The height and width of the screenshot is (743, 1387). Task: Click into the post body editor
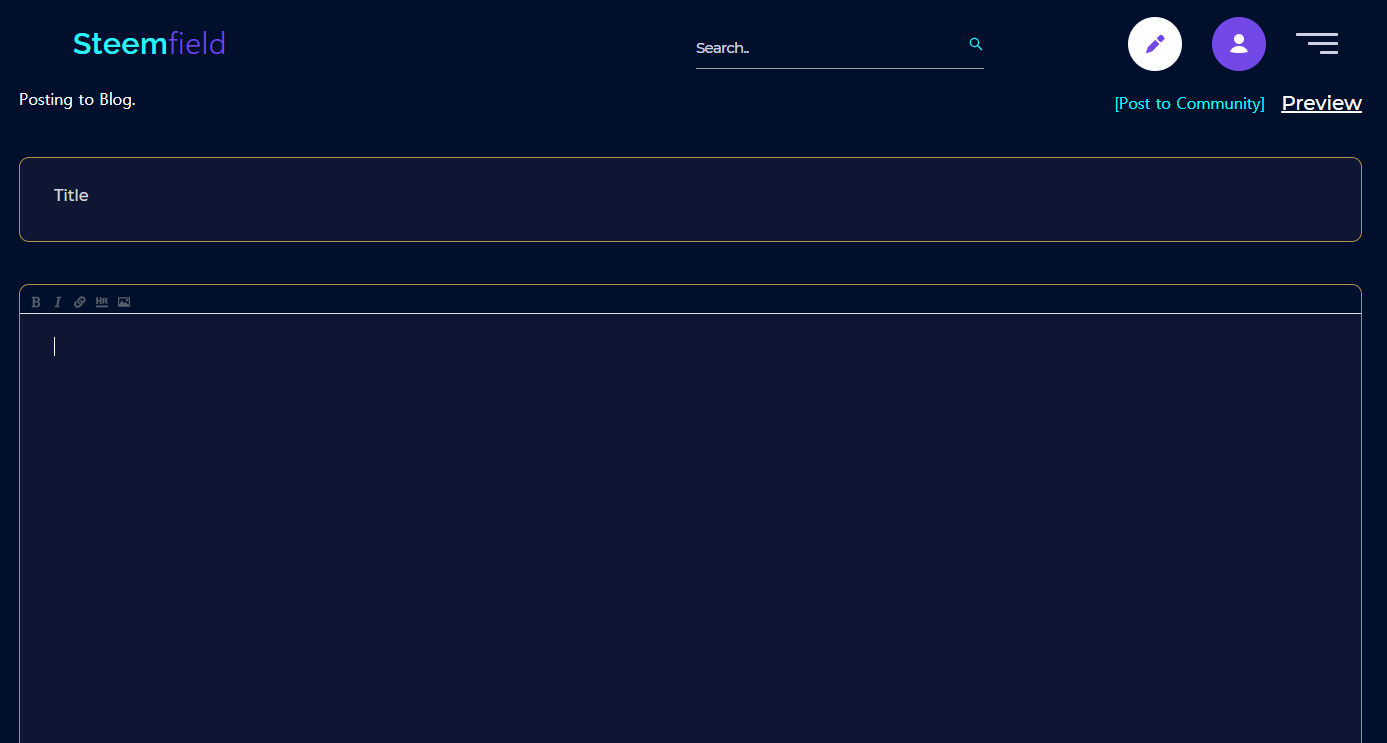click(x=690, y=528)
